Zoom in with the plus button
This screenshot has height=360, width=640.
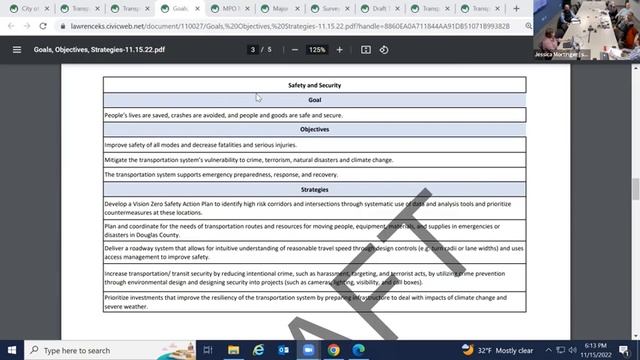pyautogui.click(x=339, y=50)
